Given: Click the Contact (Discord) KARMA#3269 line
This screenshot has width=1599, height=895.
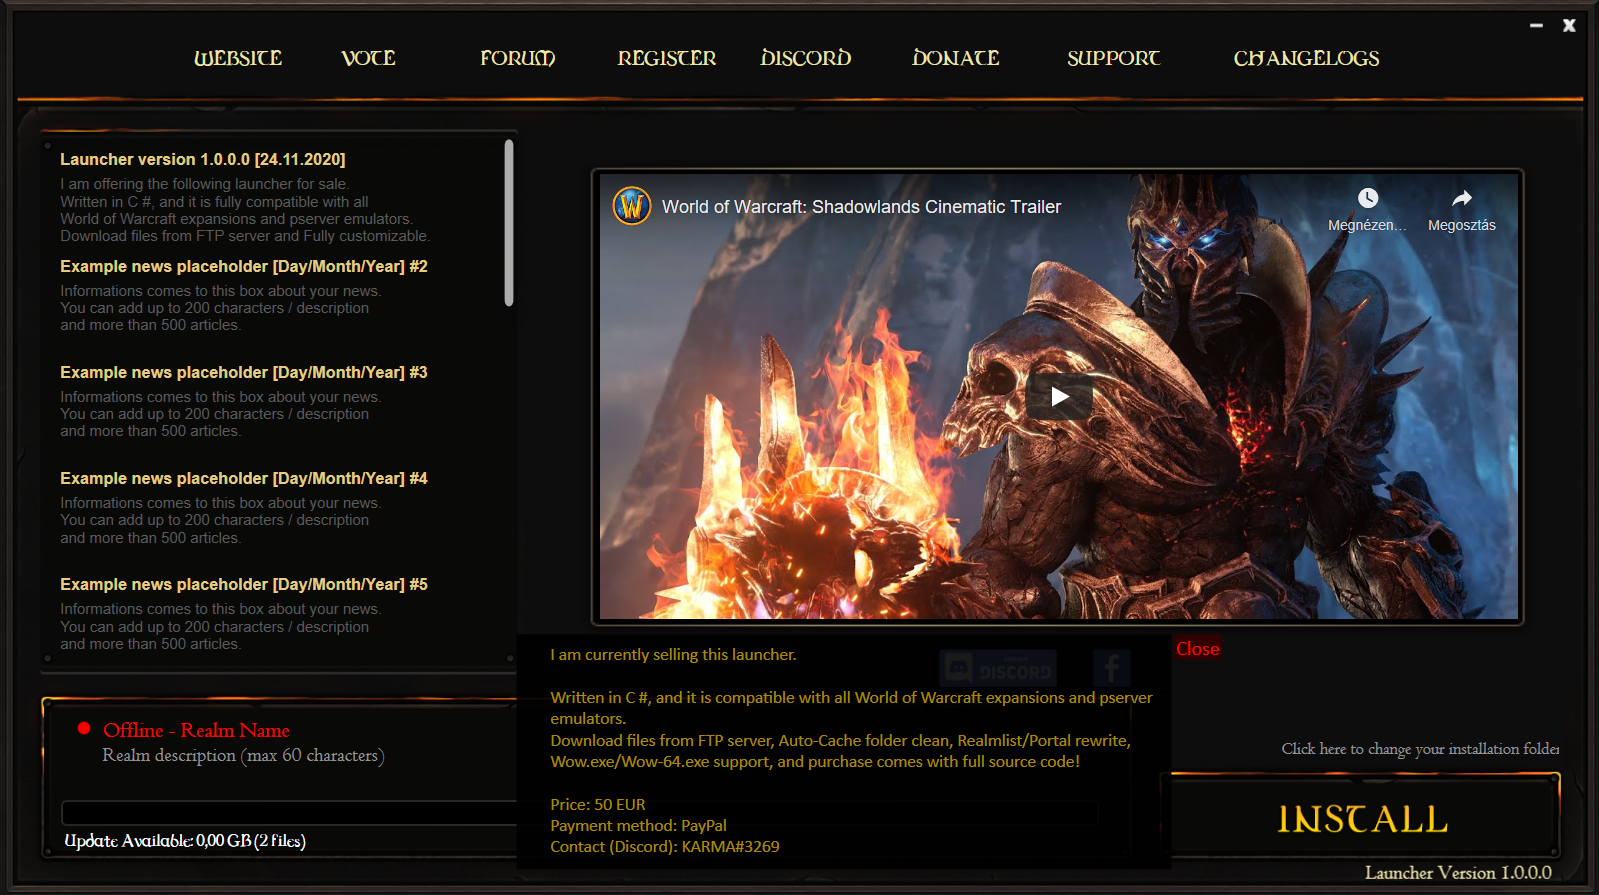Looking at the screenshot, I should (x=665, y=847).
